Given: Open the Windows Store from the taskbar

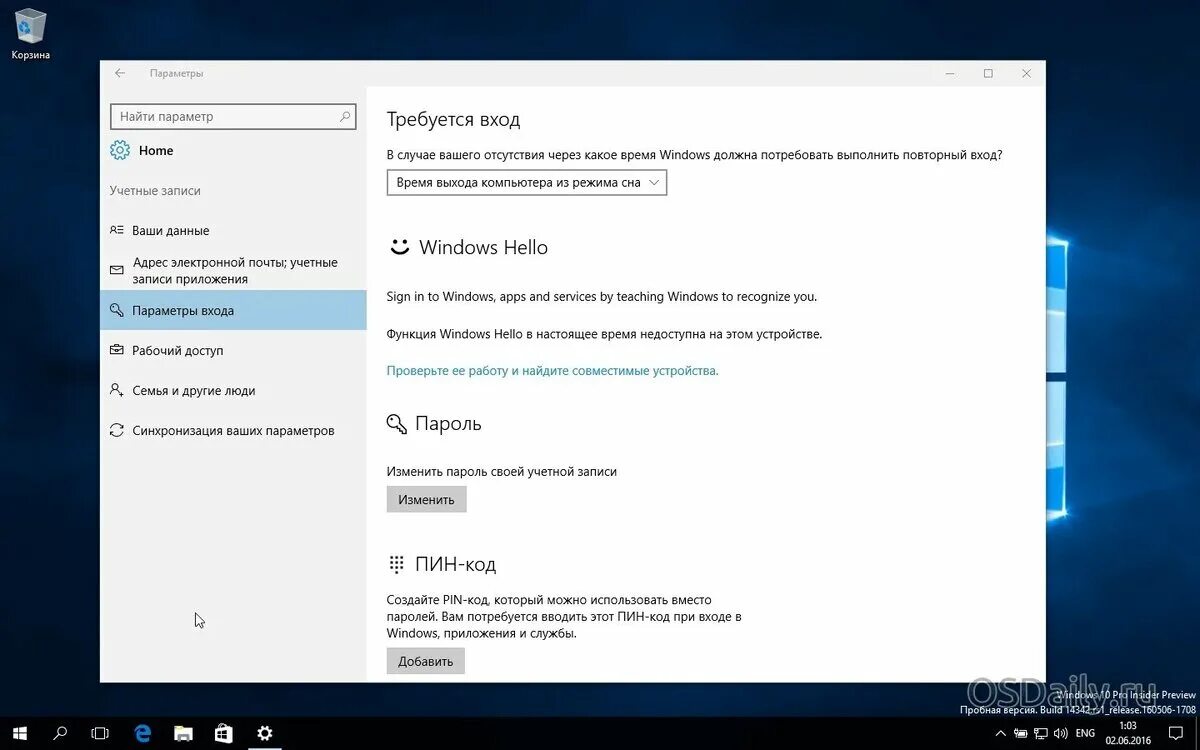Looking at the screenshot, I should 224,733.
